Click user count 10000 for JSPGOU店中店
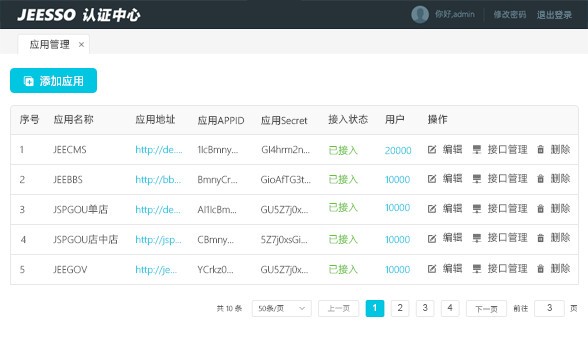The width and height of the screenshot is (588, 360). pyautogui.click(x=398, y=239)
